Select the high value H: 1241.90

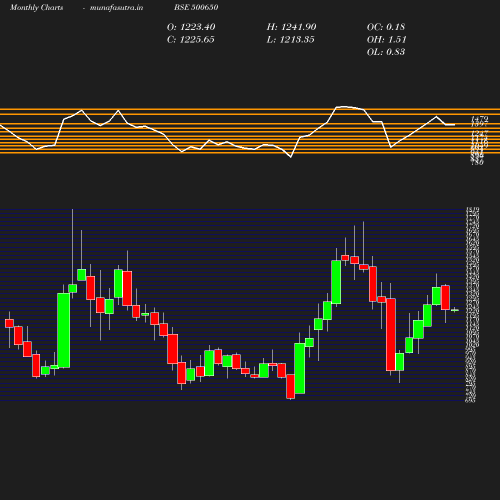point(291,27)
